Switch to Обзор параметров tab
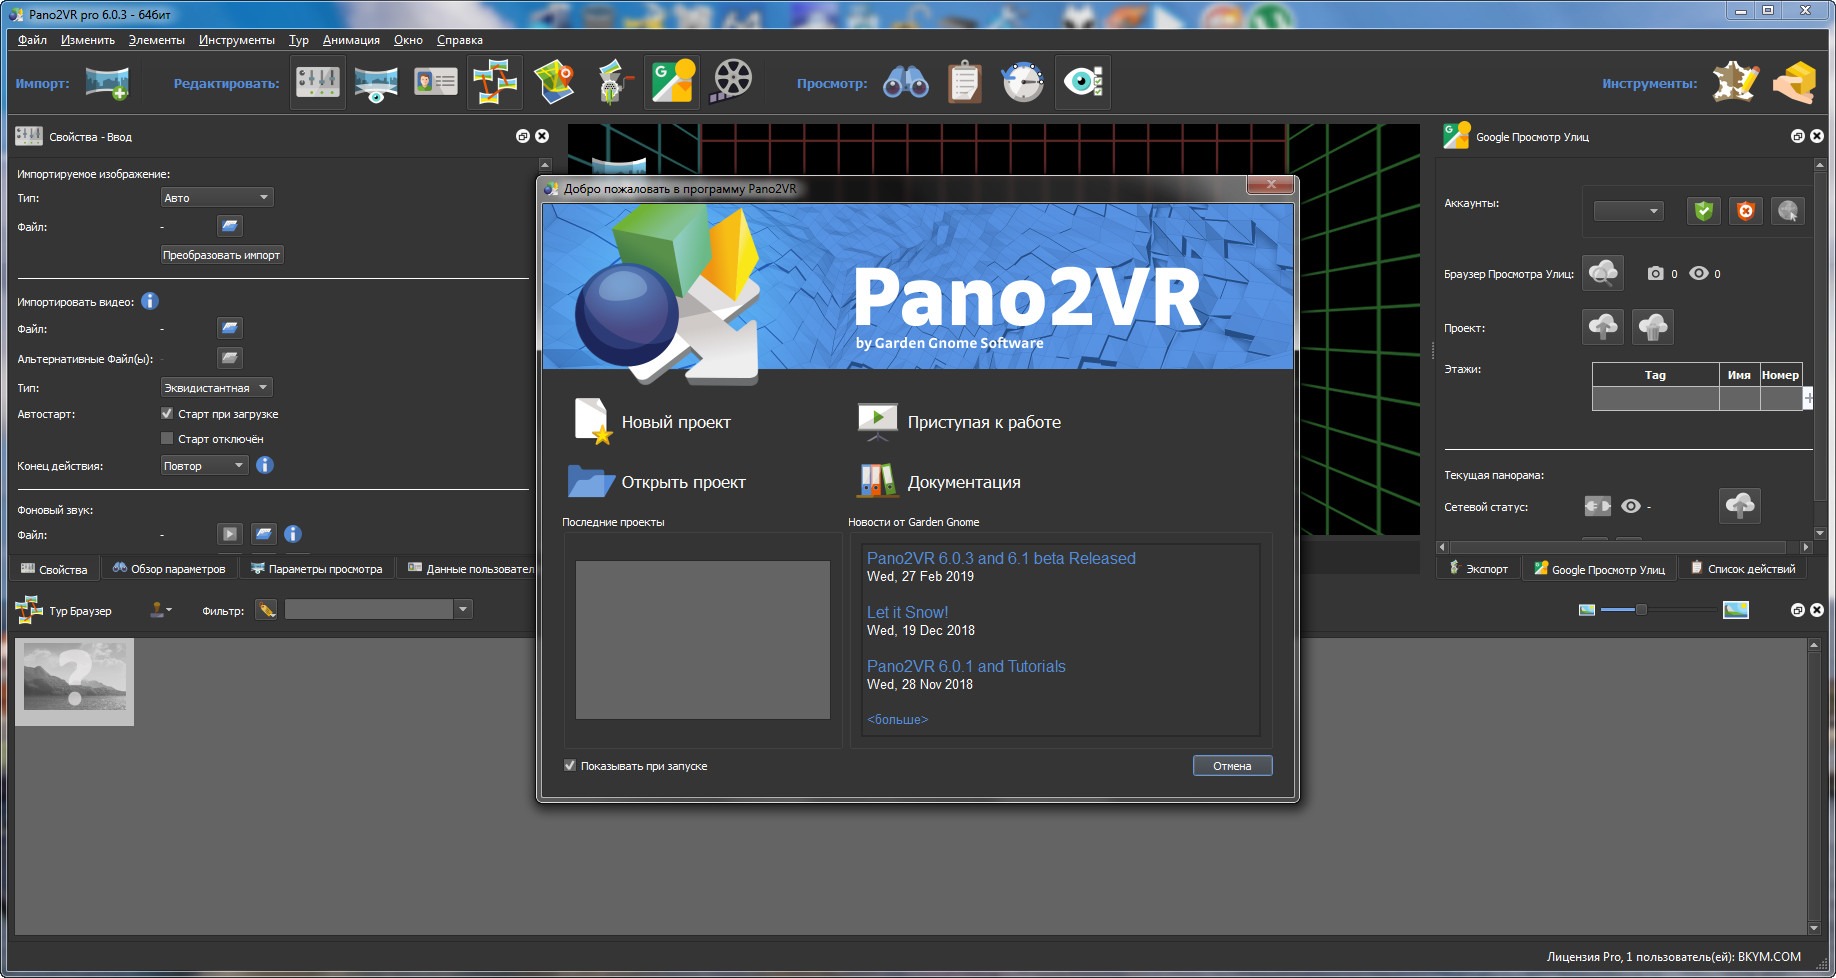 (169, 569)
